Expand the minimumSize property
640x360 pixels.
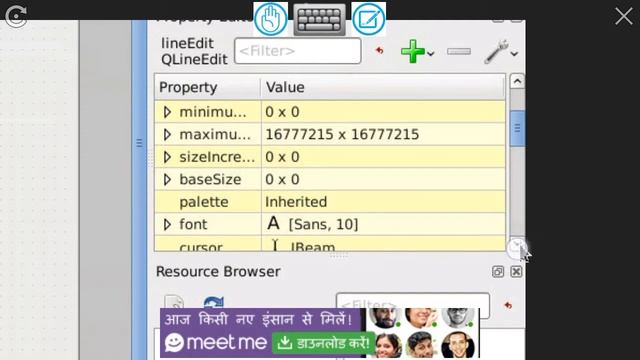click(167, 112)
